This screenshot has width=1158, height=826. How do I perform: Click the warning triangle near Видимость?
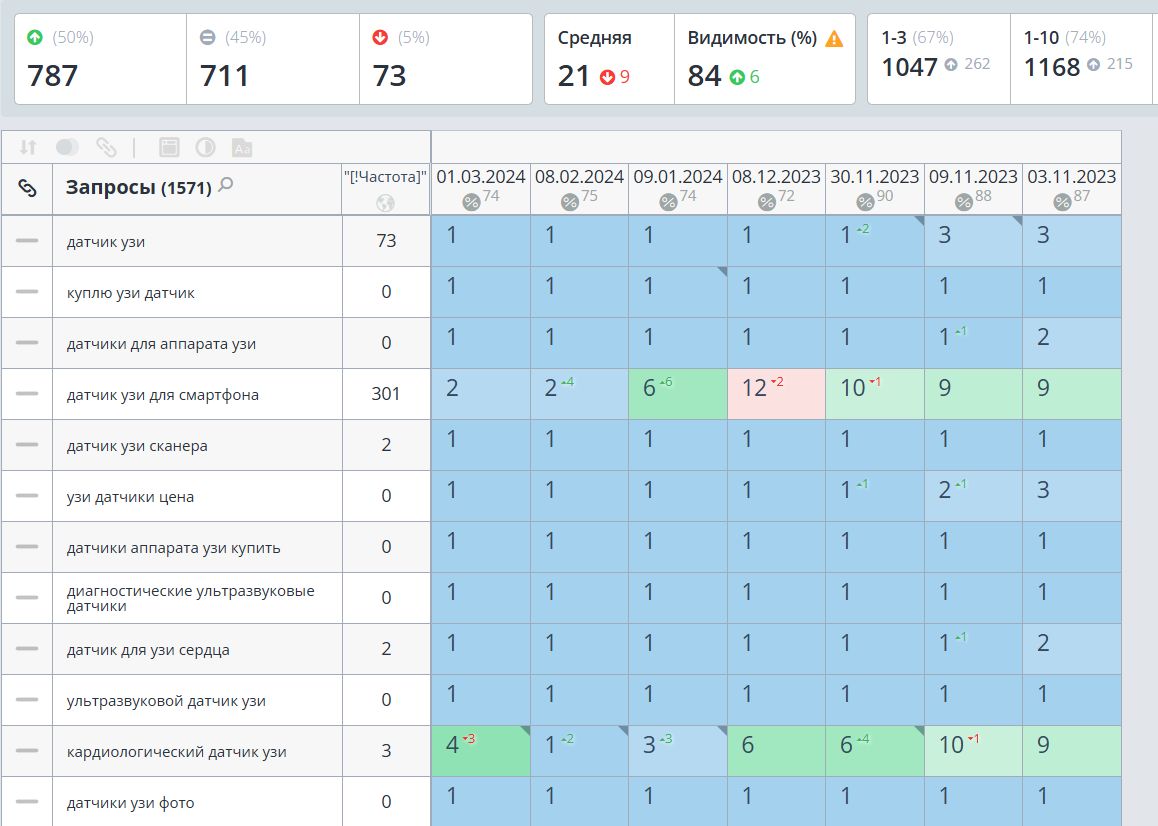click(x=834, y=38)
